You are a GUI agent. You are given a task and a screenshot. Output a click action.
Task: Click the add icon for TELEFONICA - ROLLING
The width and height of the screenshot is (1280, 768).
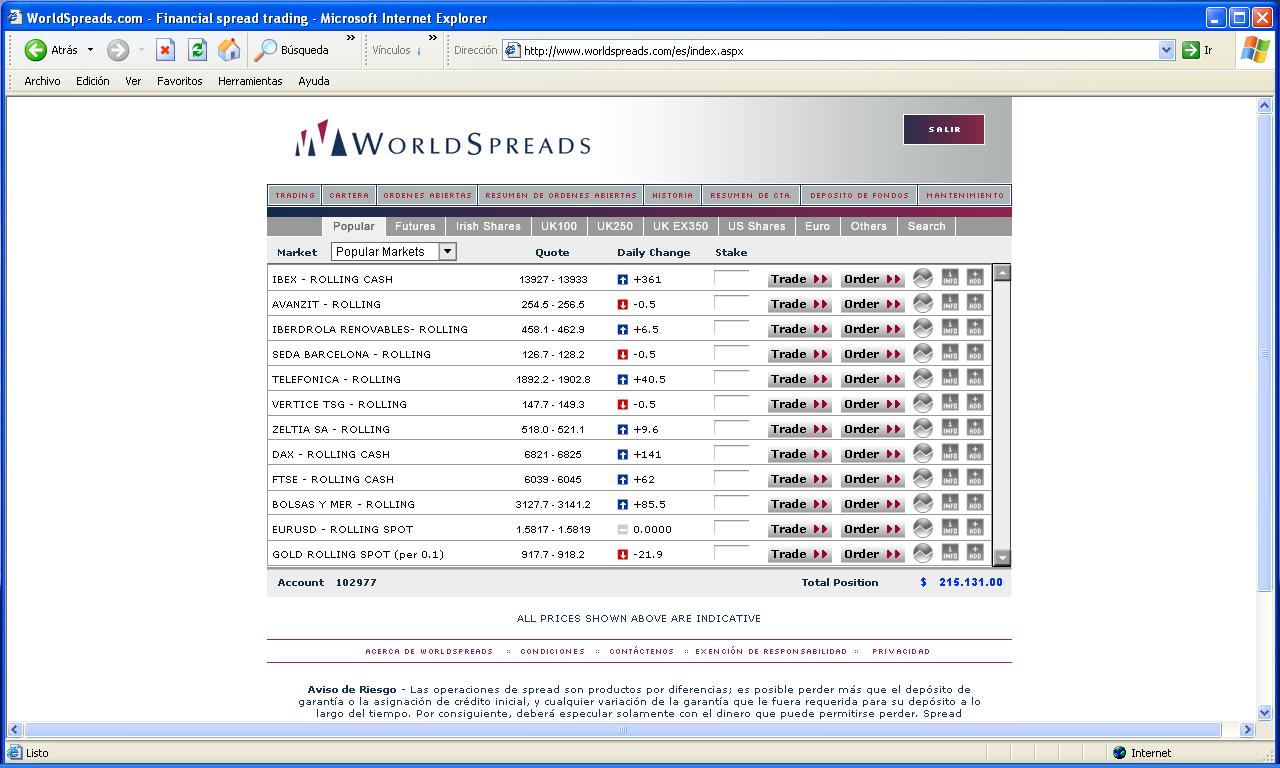975,378
